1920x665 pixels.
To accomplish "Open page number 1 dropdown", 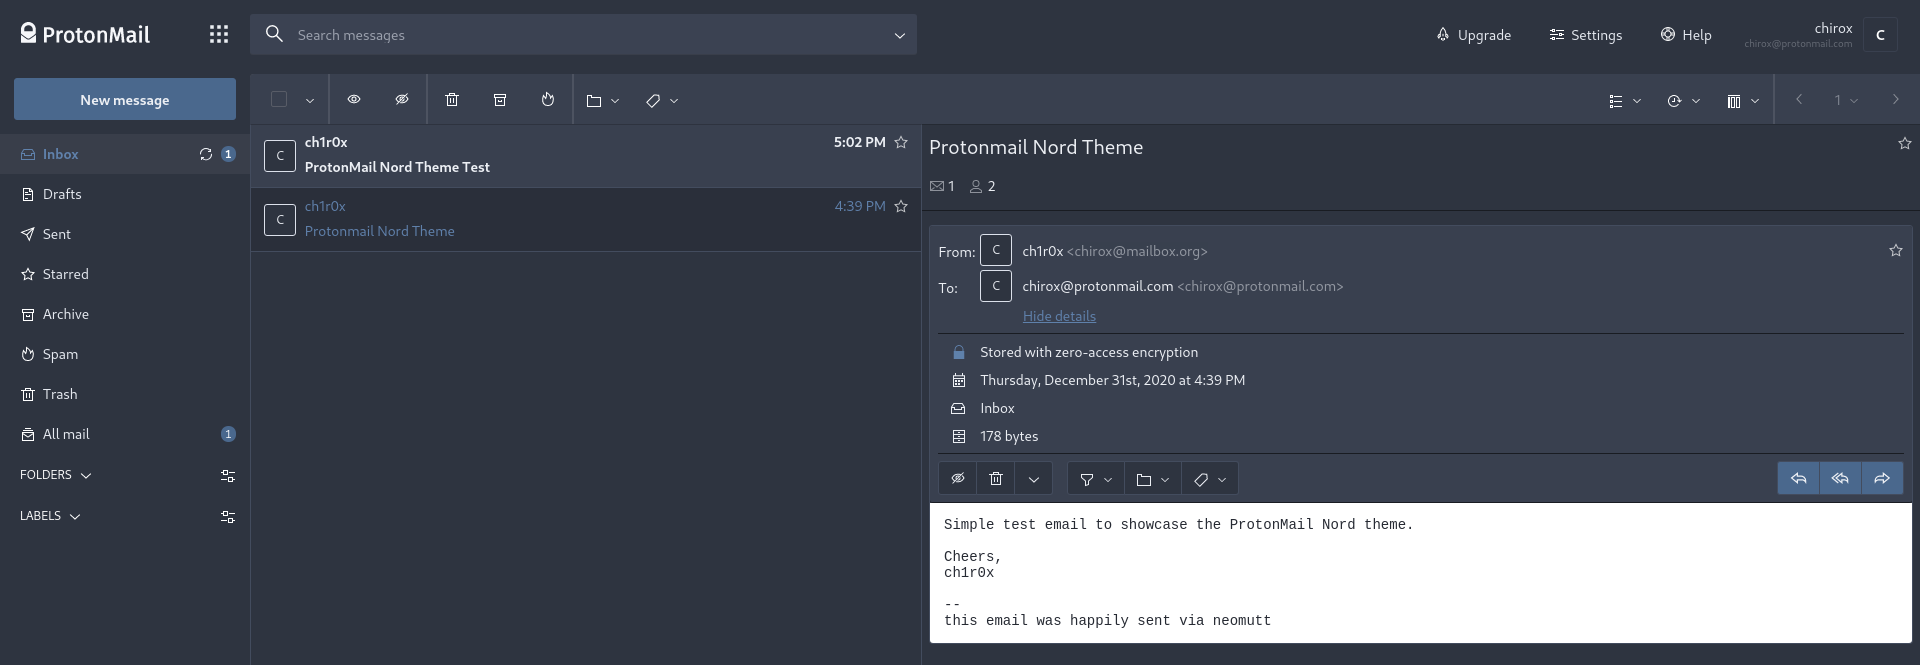I will (x=1846, y=100).
